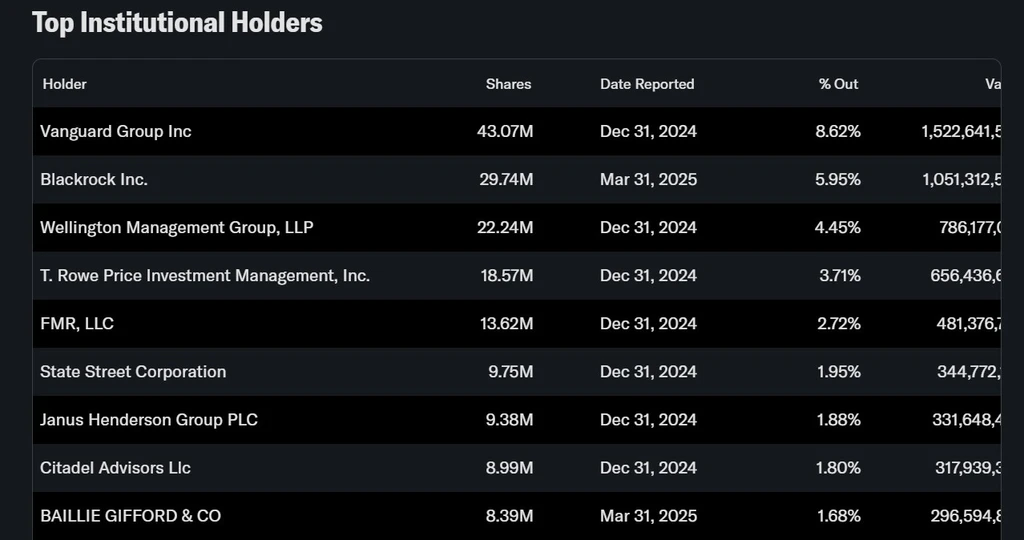The image size is (1024, 540).
Task: Click T. Rowe Price Investment Management, Inc.
Action: click(x=205, y=275)
